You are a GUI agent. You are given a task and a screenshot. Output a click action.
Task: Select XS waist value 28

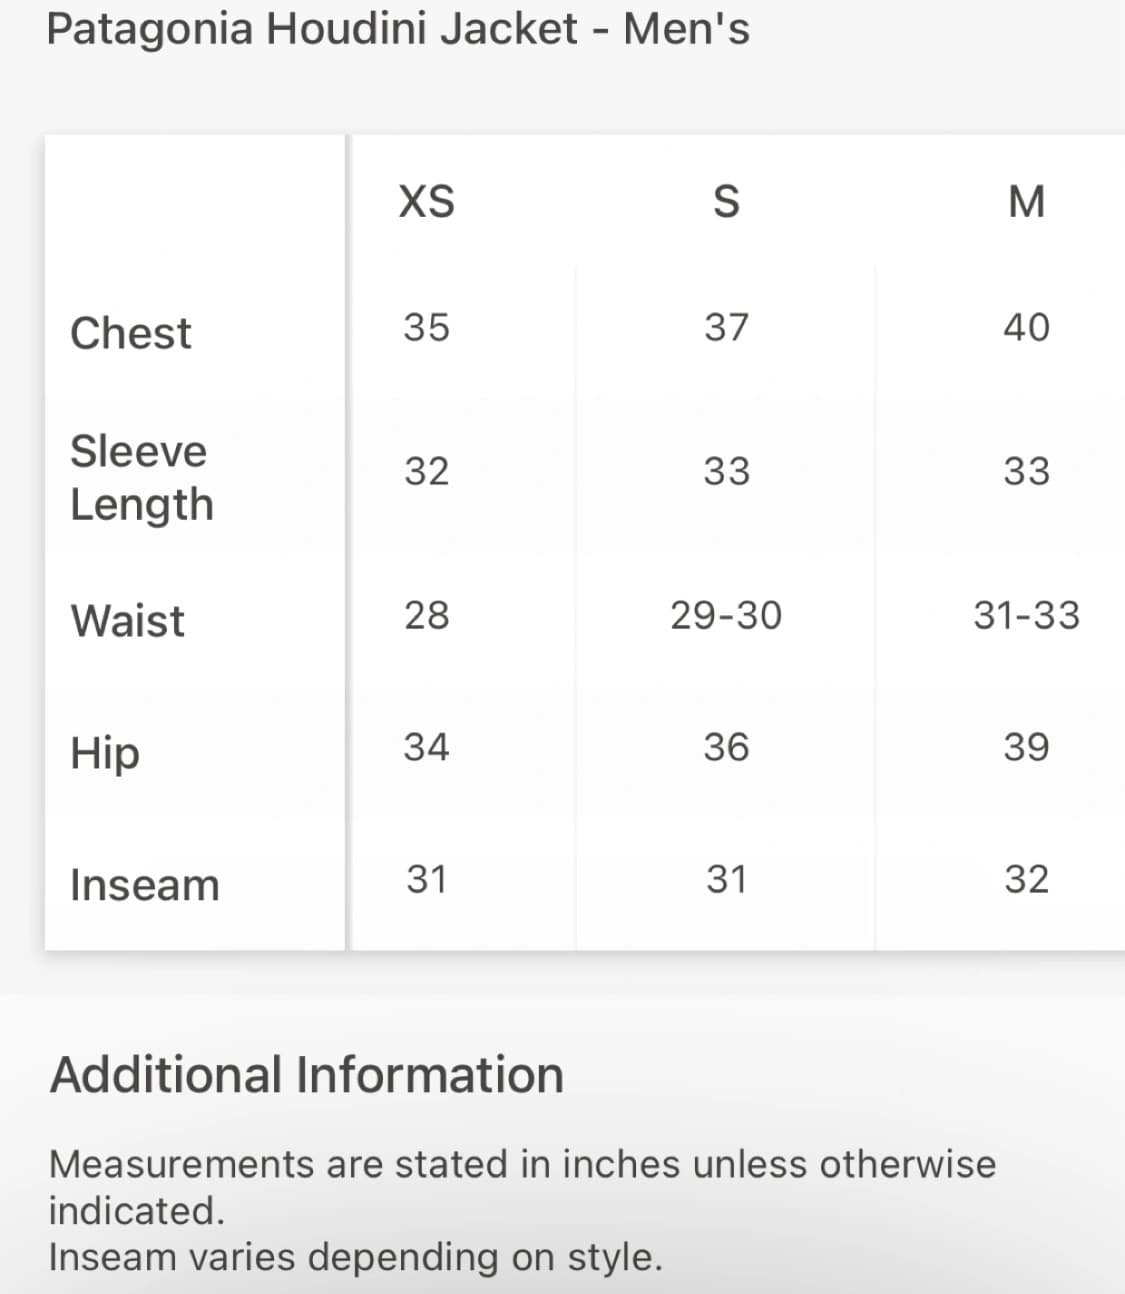[427, 615]
